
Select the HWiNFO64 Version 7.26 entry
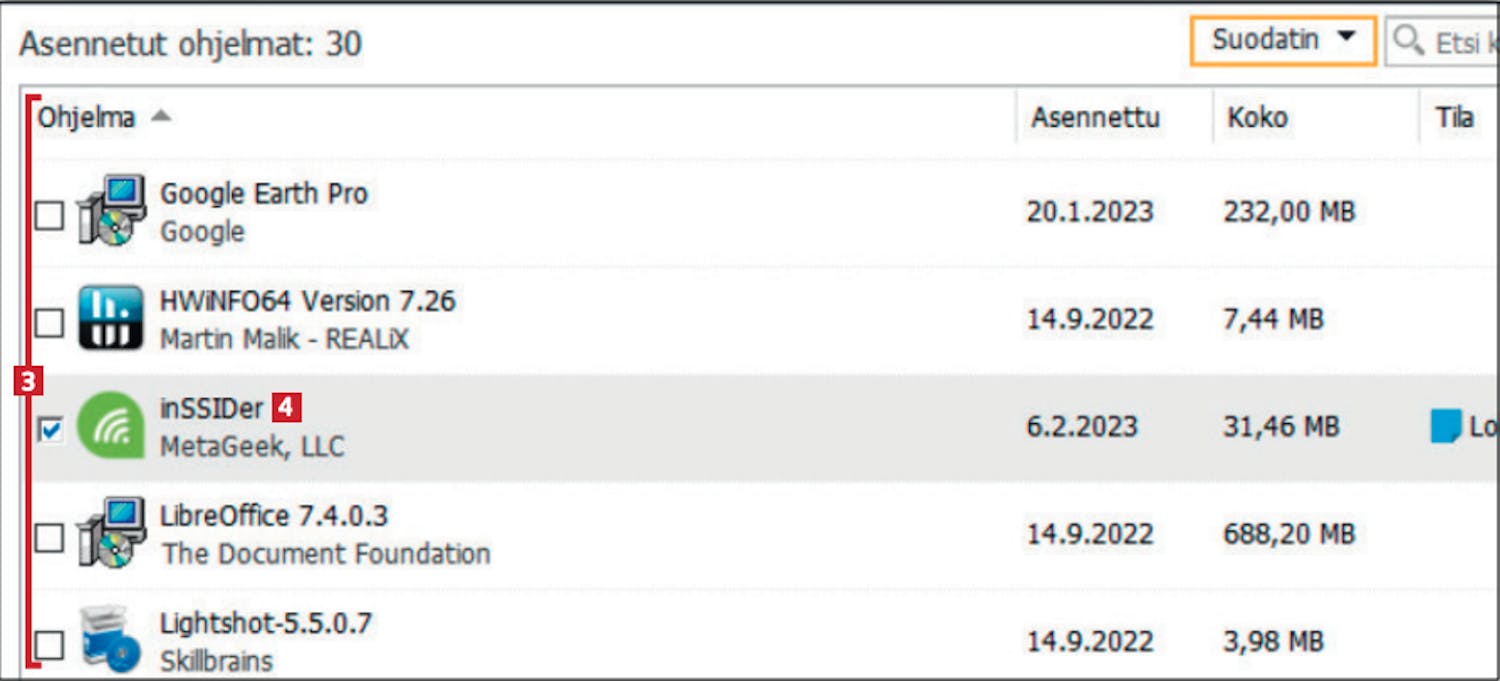pyautogui.click(x=307, y=301)
